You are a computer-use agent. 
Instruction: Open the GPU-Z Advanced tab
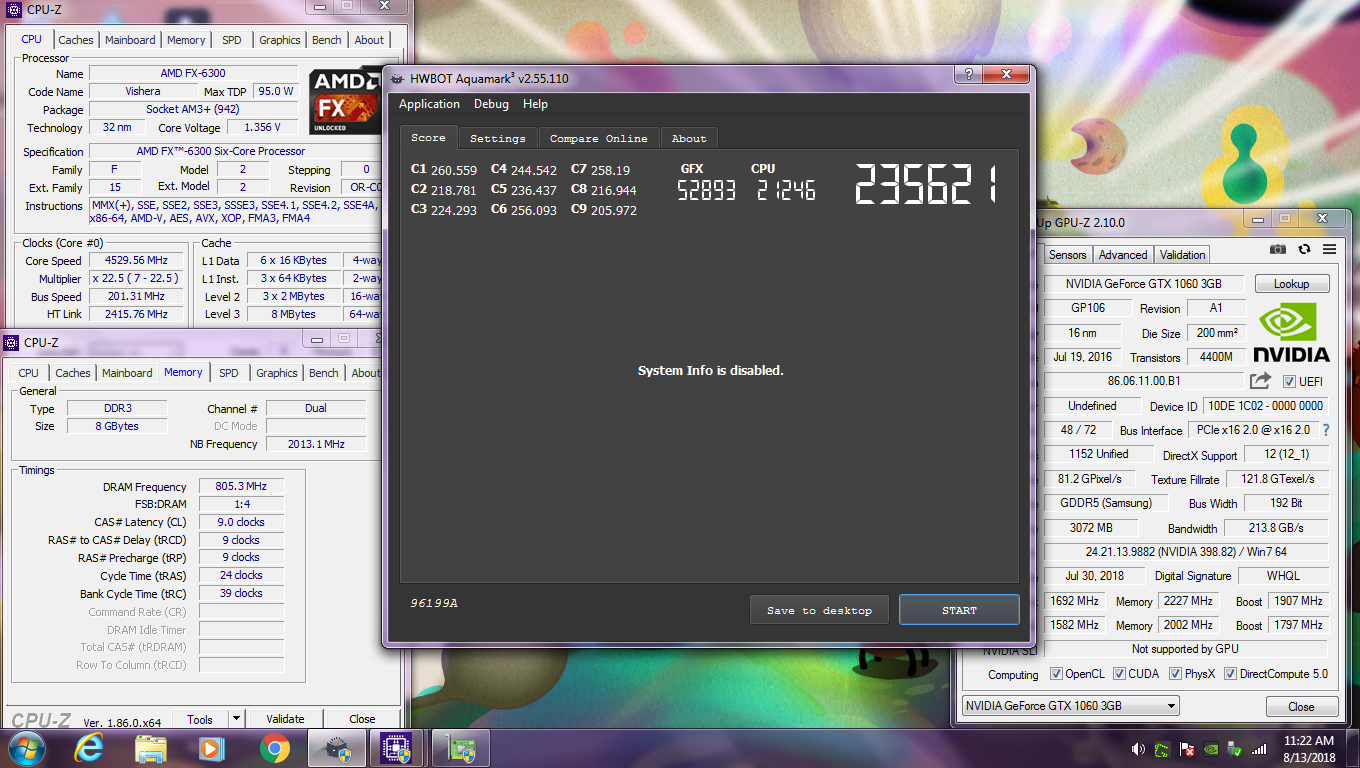tap(1123, 255)
